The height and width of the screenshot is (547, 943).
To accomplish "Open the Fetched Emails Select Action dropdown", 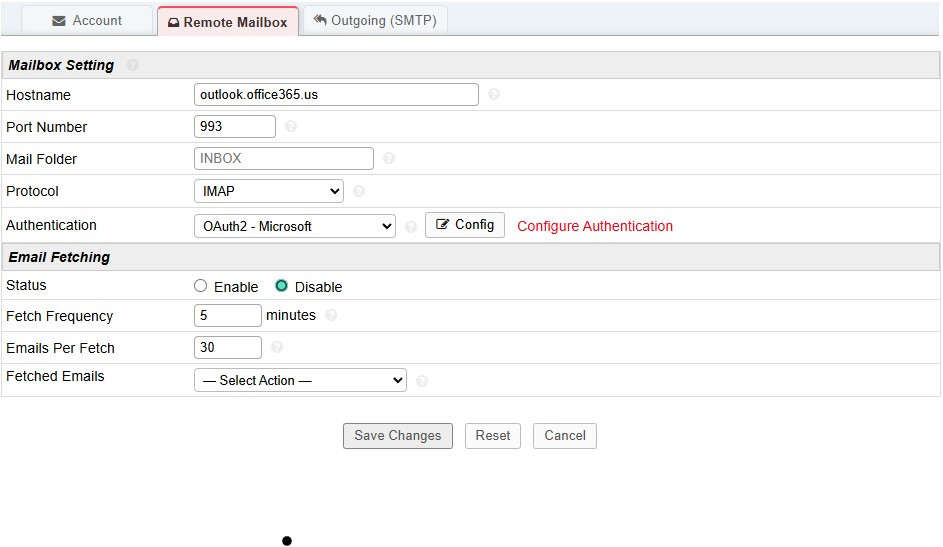I will (300, 380).
